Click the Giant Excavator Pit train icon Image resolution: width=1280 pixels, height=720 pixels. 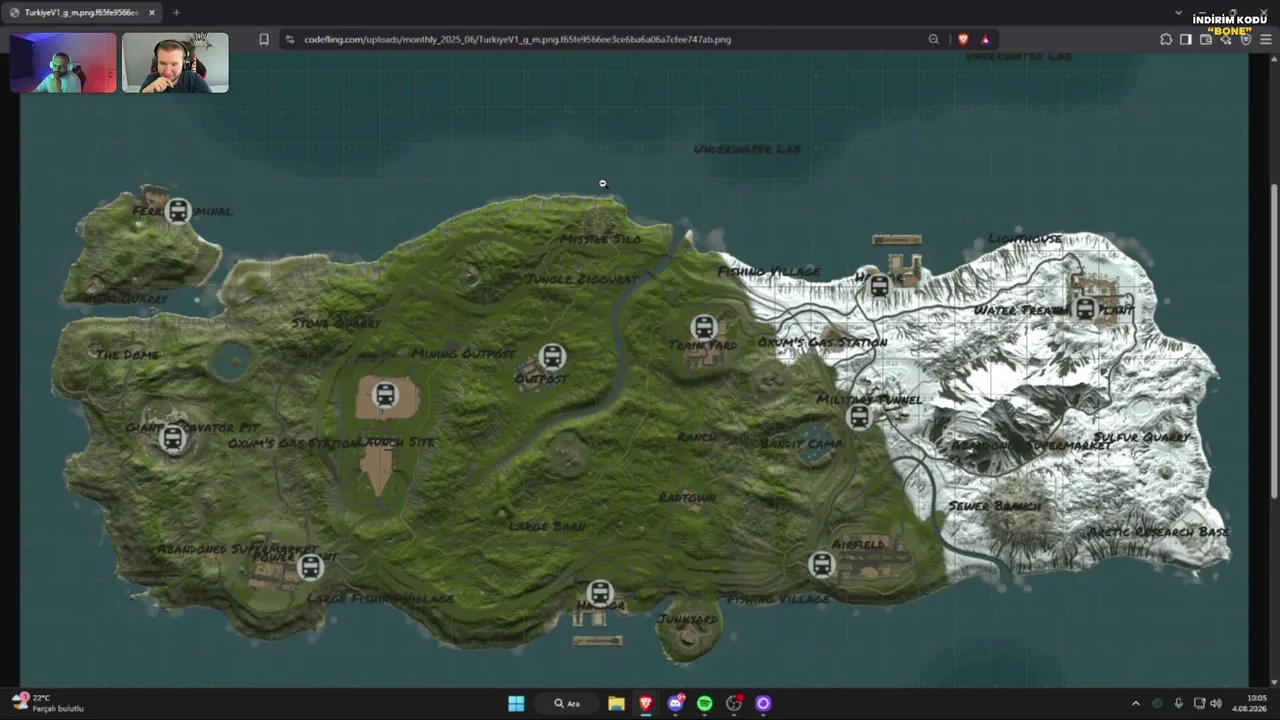tap(172, 438)
